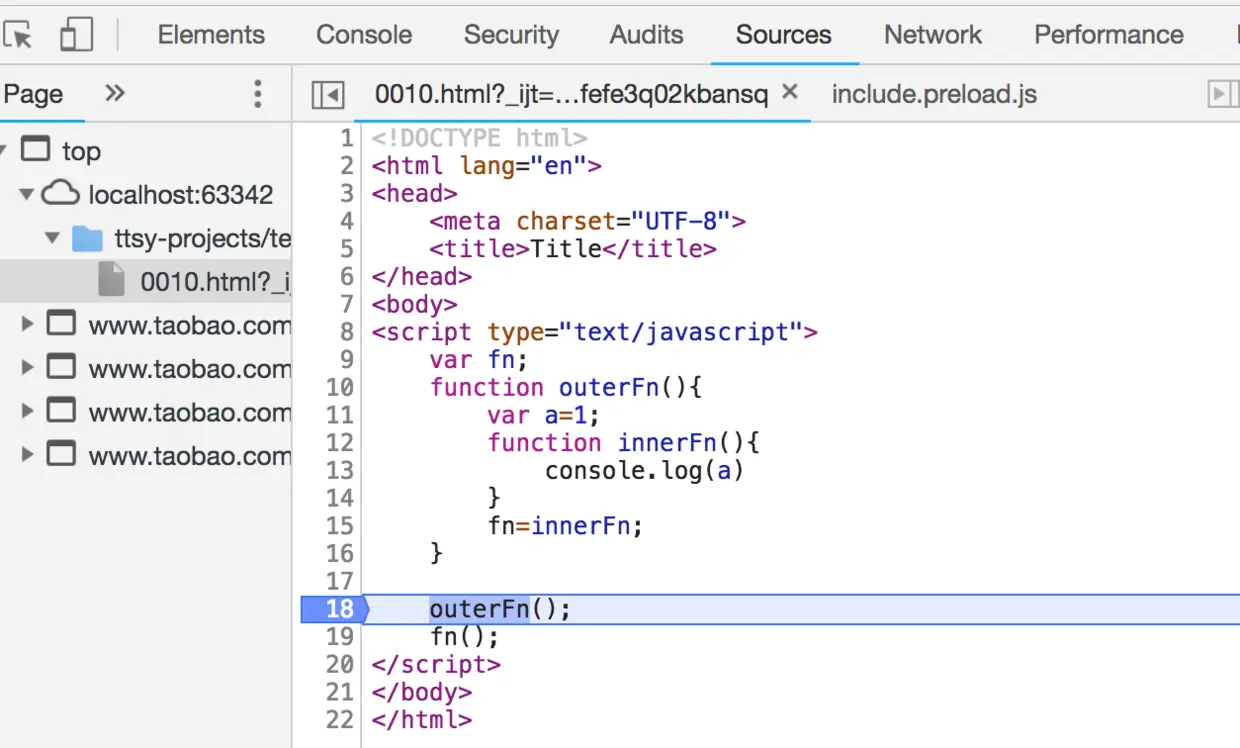1240x748 pixels.
Task: Switch to the Security tab
Action: (511, 35)
